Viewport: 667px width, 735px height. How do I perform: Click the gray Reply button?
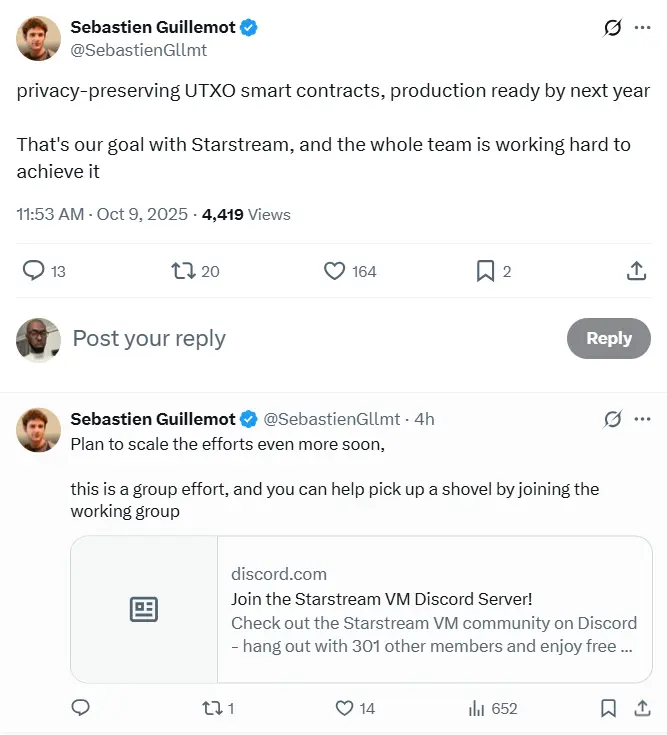point(608,338)
